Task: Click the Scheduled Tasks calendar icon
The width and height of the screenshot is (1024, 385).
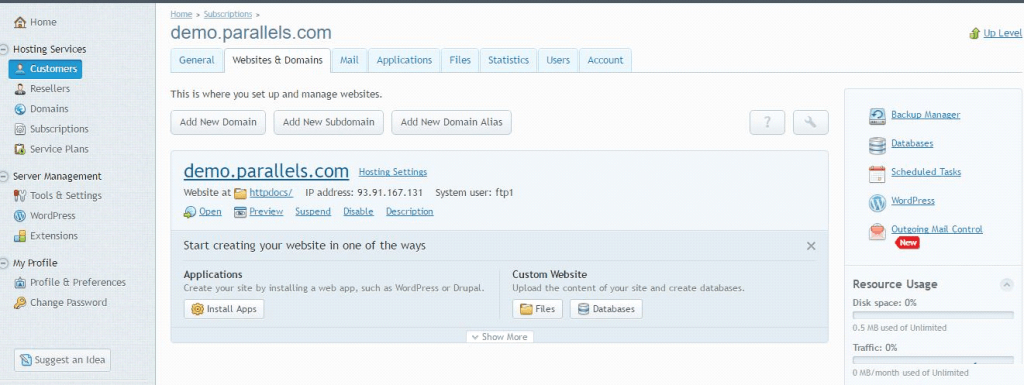Action: (x=877, y=174)
